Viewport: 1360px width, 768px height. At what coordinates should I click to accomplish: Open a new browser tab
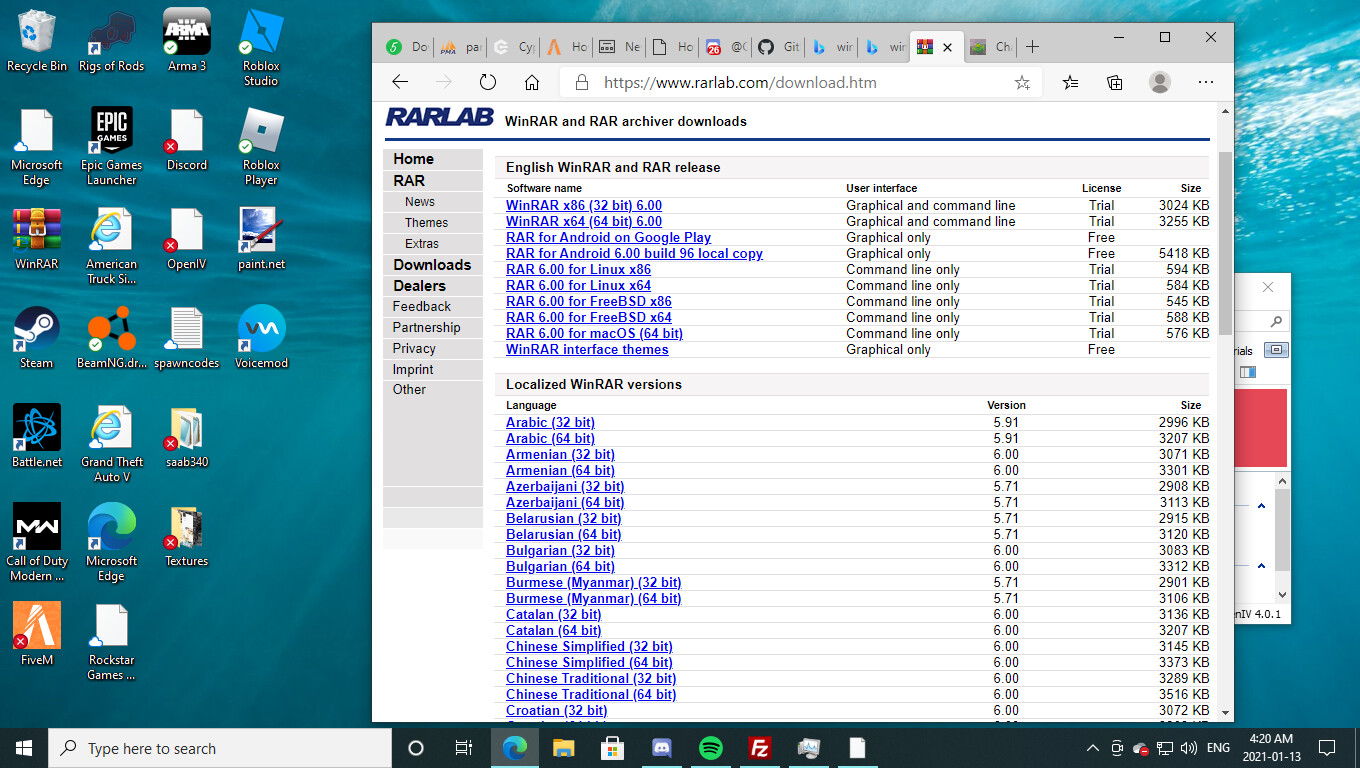click(x=1033, y=47)
